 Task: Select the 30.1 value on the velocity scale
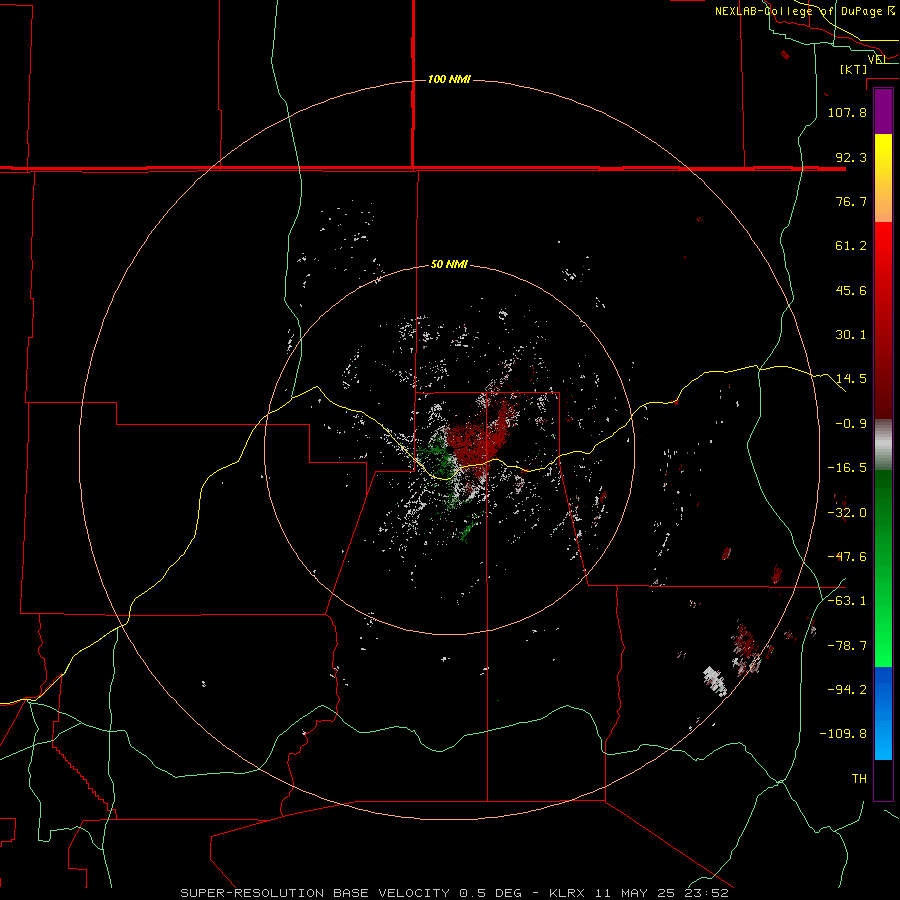(x=851, y=335)
